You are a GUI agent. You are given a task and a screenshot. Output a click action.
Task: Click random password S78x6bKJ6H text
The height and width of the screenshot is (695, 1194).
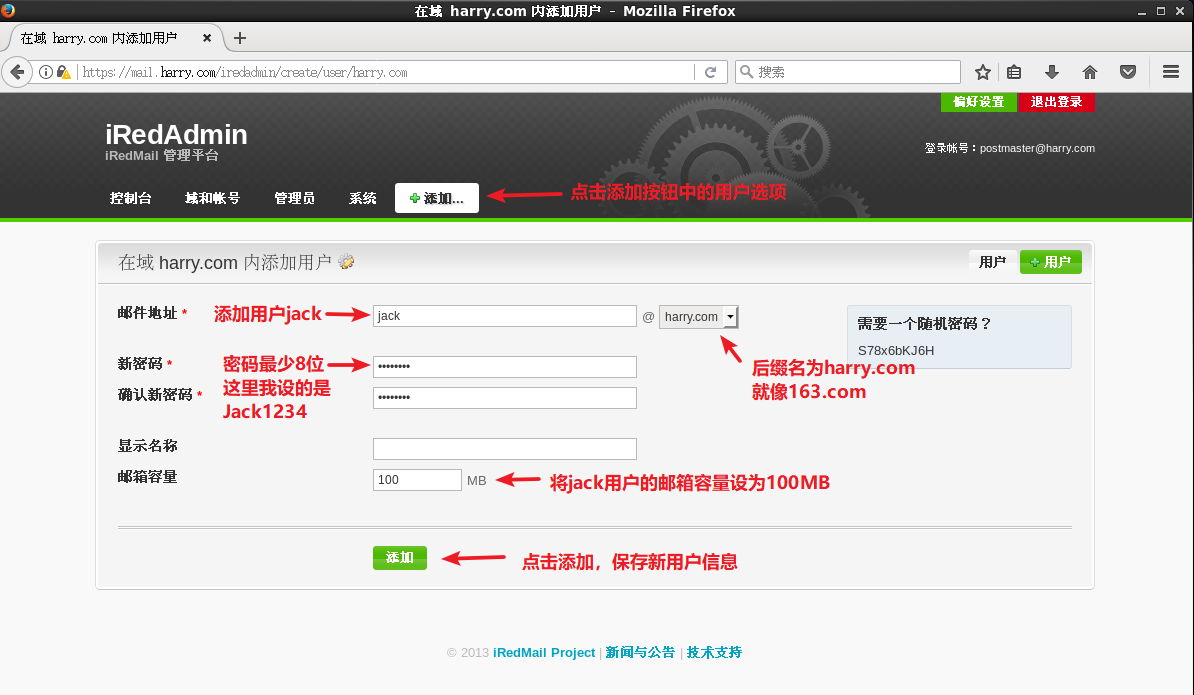[x=896, y=351]
